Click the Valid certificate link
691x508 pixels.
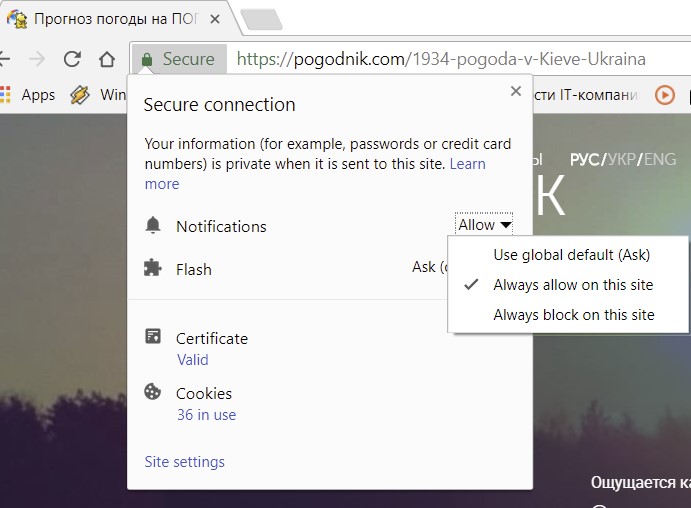(x=193, y=360)
